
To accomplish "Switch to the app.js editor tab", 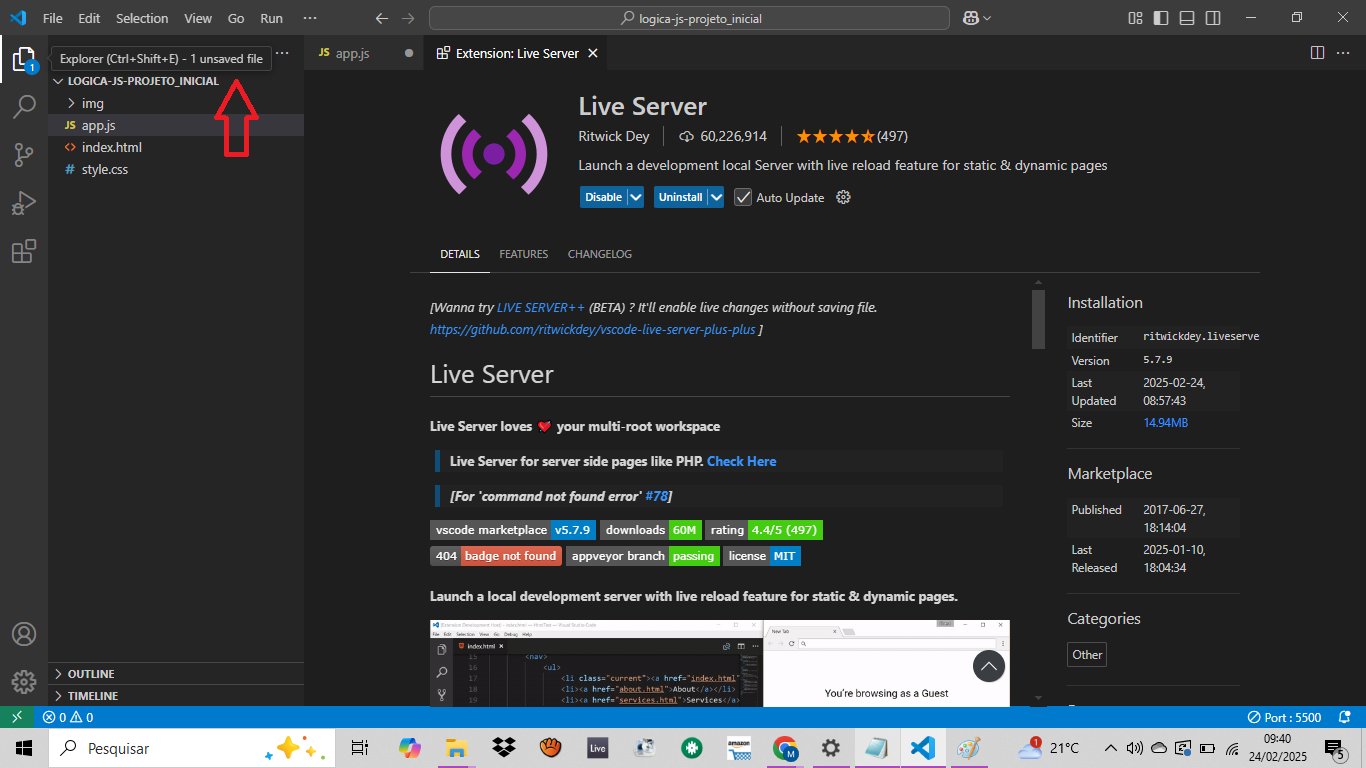I will tap(364, 53).
